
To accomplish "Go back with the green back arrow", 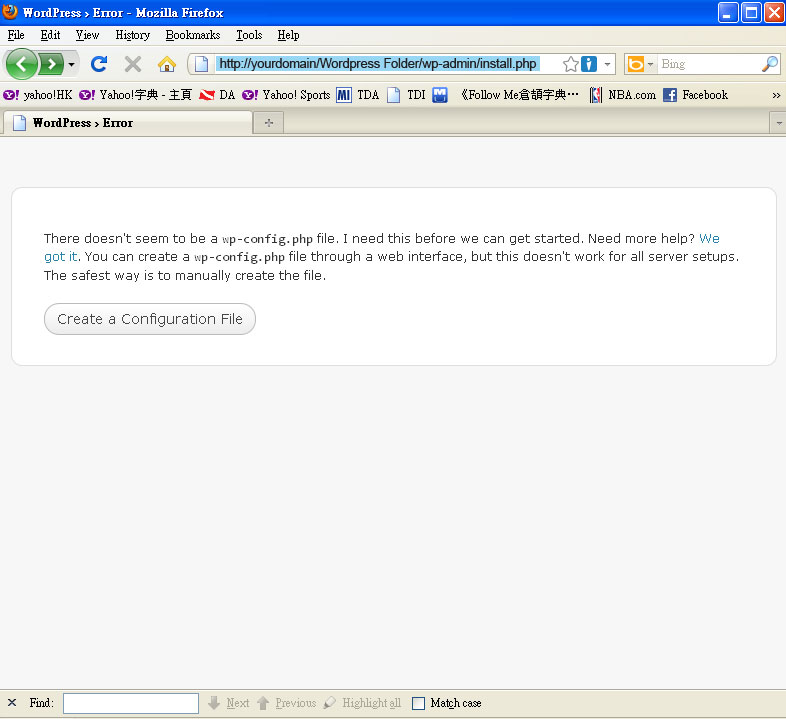I will click(x=21, y=64).
